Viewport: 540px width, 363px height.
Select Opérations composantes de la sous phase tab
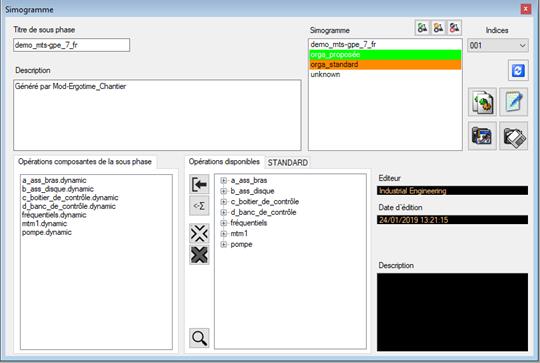85,162
